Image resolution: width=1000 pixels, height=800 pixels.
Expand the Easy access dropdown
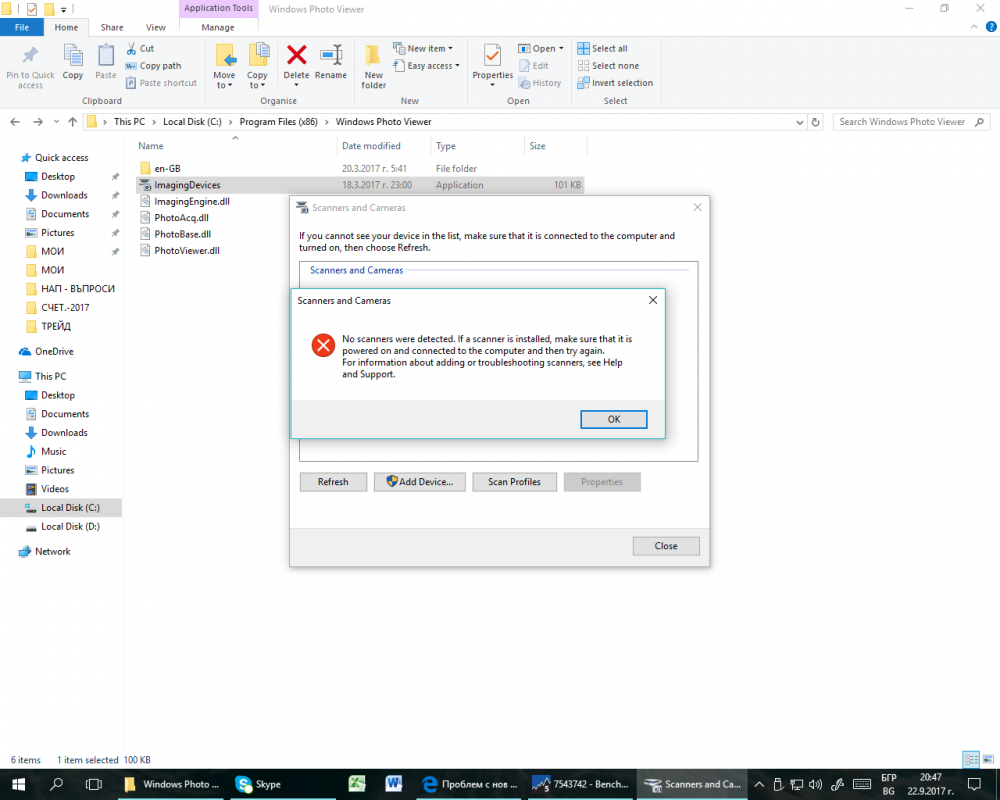[x=426, y=66]
